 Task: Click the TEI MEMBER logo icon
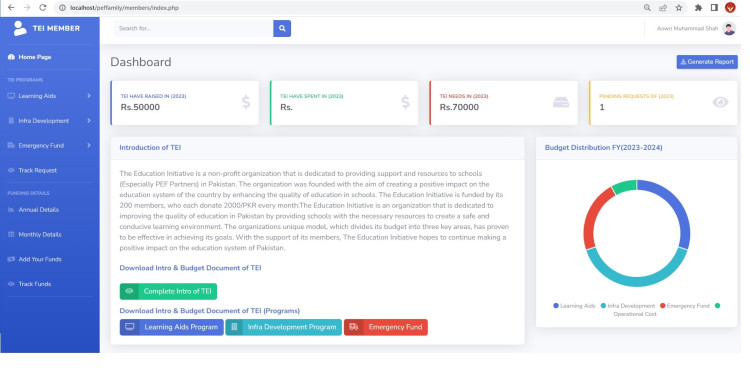[x=20, y=28]
